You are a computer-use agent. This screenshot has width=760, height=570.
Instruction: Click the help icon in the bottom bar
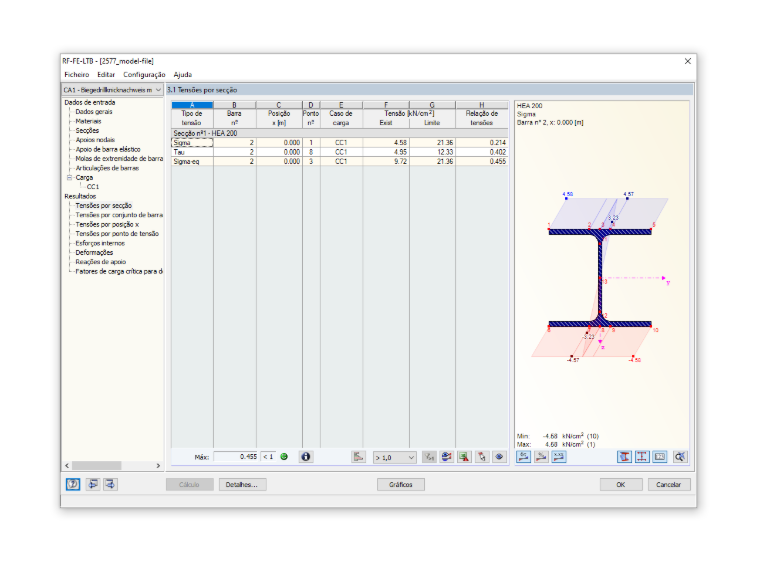pyautogui.click(x=73, y=484)
